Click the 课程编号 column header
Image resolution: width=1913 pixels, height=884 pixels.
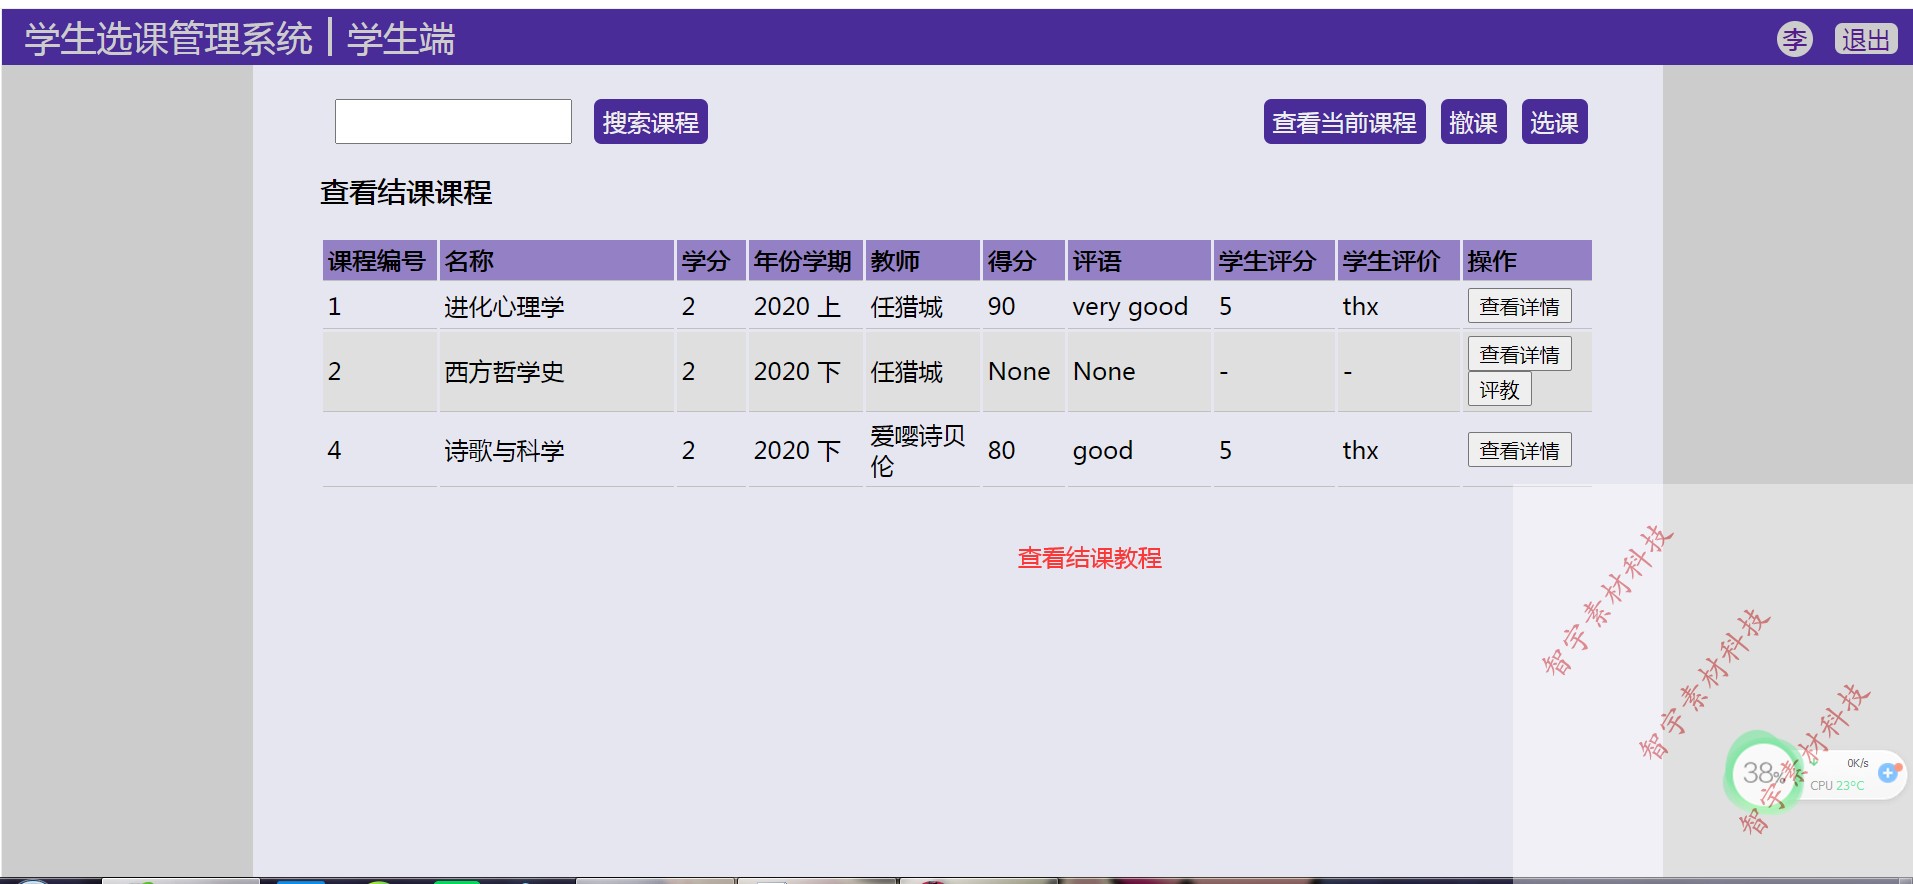click(x=379, y=261)
